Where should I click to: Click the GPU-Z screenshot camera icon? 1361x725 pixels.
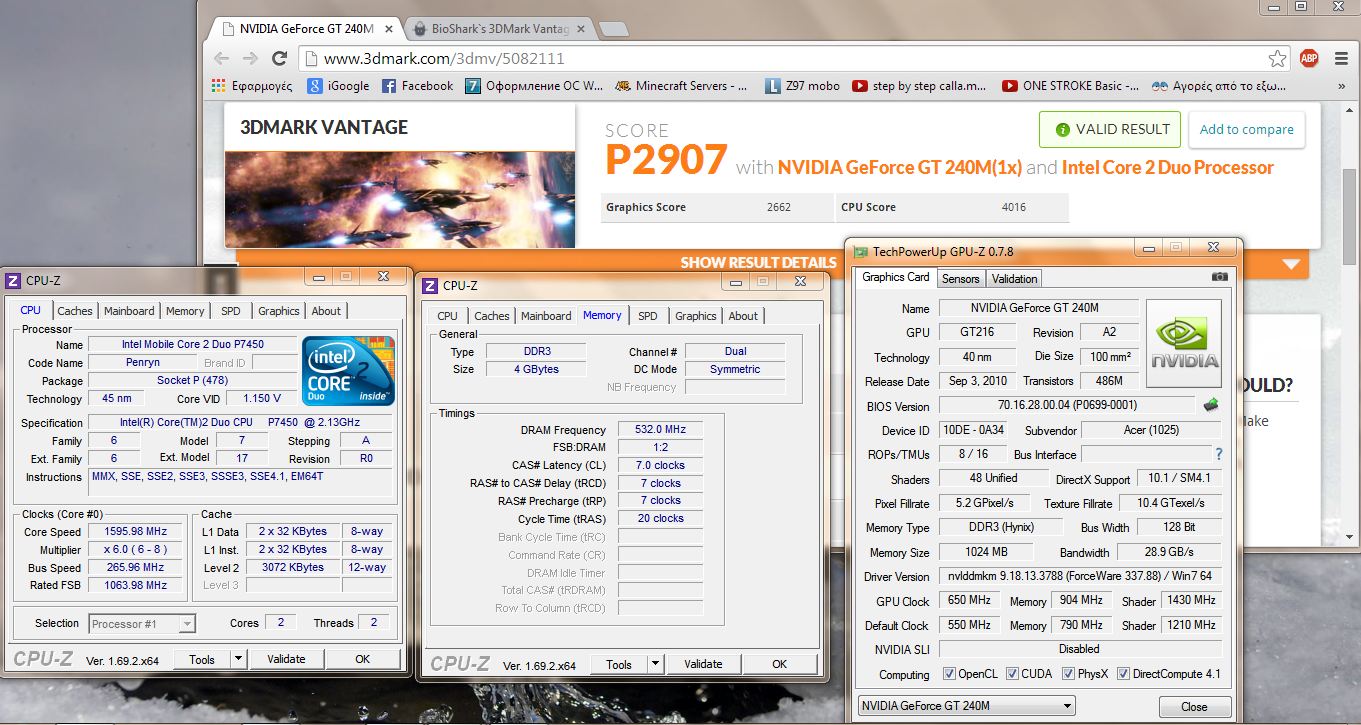1219,277
